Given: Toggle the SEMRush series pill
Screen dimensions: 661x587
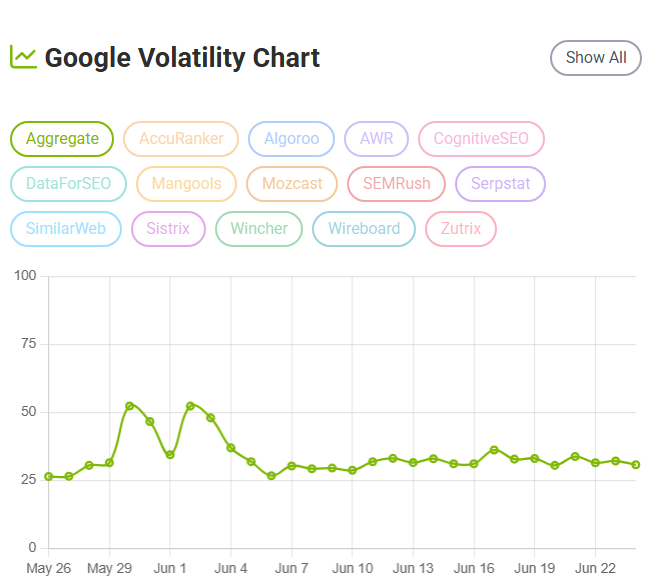Looking at the screenshot, I should point(396,184).
